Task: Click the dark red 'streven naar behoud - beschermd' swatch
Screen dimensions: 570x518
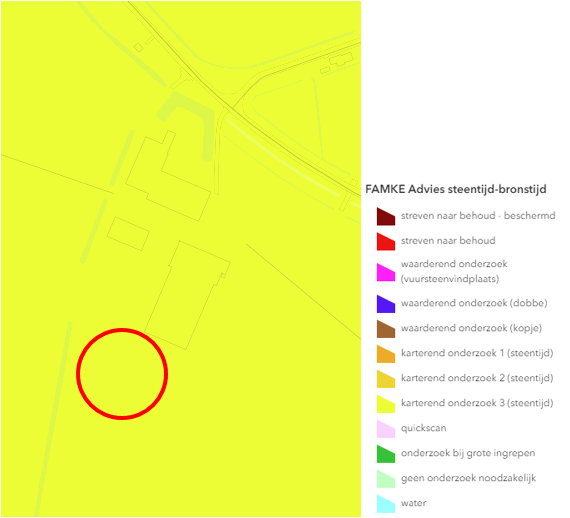Action: point(386,217)
